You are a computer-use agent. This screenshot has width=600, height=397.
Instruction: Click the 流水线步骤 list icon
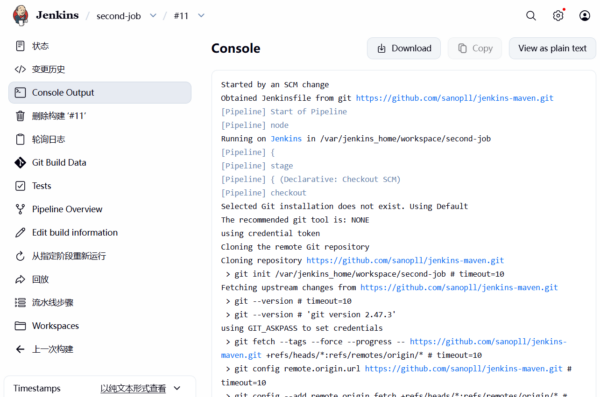(20, 302)
